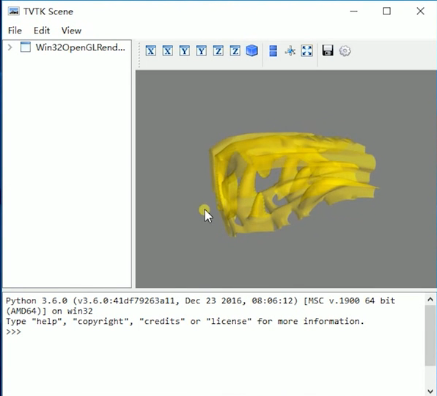The height and width of the screenshot is (396, 437).
Task: Open the Edit menu
Action: coord(42,31)
